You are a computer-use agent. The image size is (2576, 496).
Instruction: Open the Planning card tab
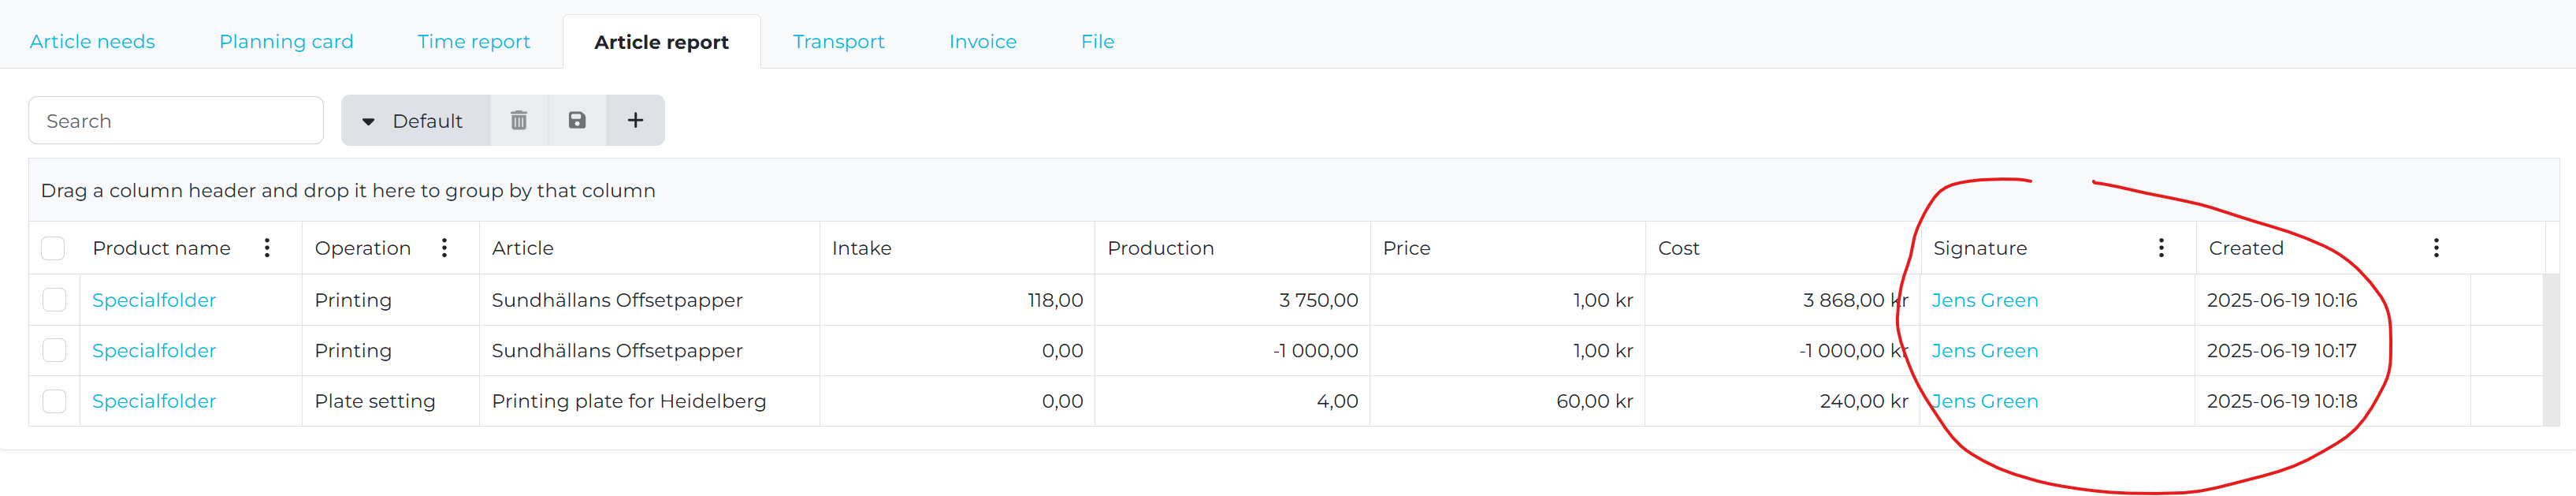pyautogui.click(x=286, y=42)
